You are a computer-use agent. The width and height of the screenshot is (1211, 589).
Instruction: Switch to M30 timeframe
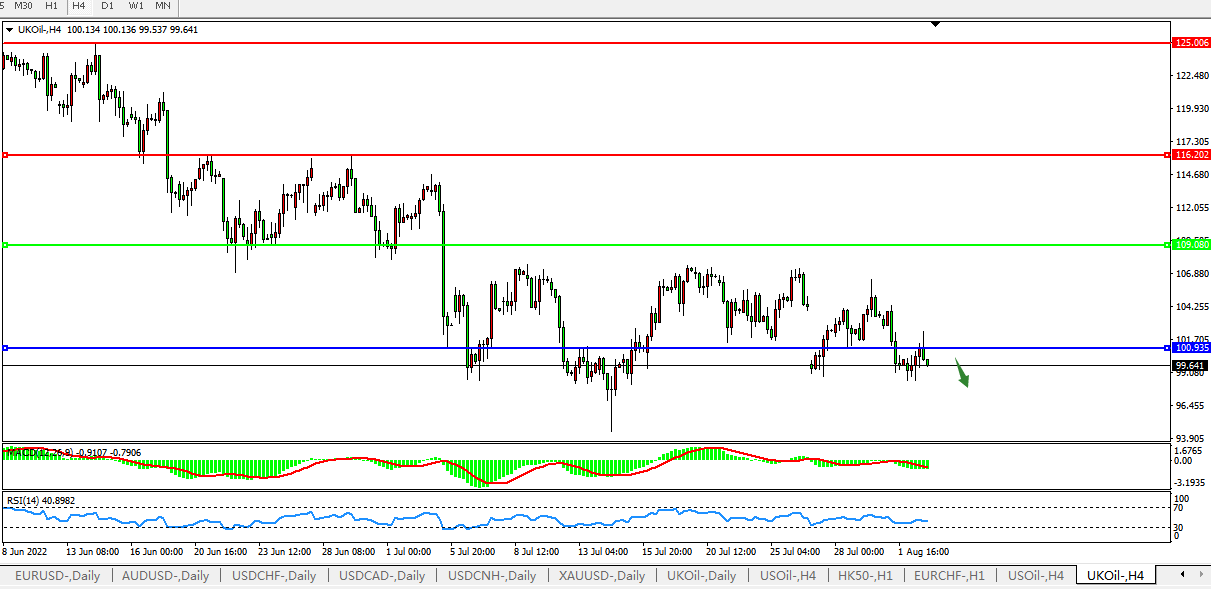[x=23, y=6]
